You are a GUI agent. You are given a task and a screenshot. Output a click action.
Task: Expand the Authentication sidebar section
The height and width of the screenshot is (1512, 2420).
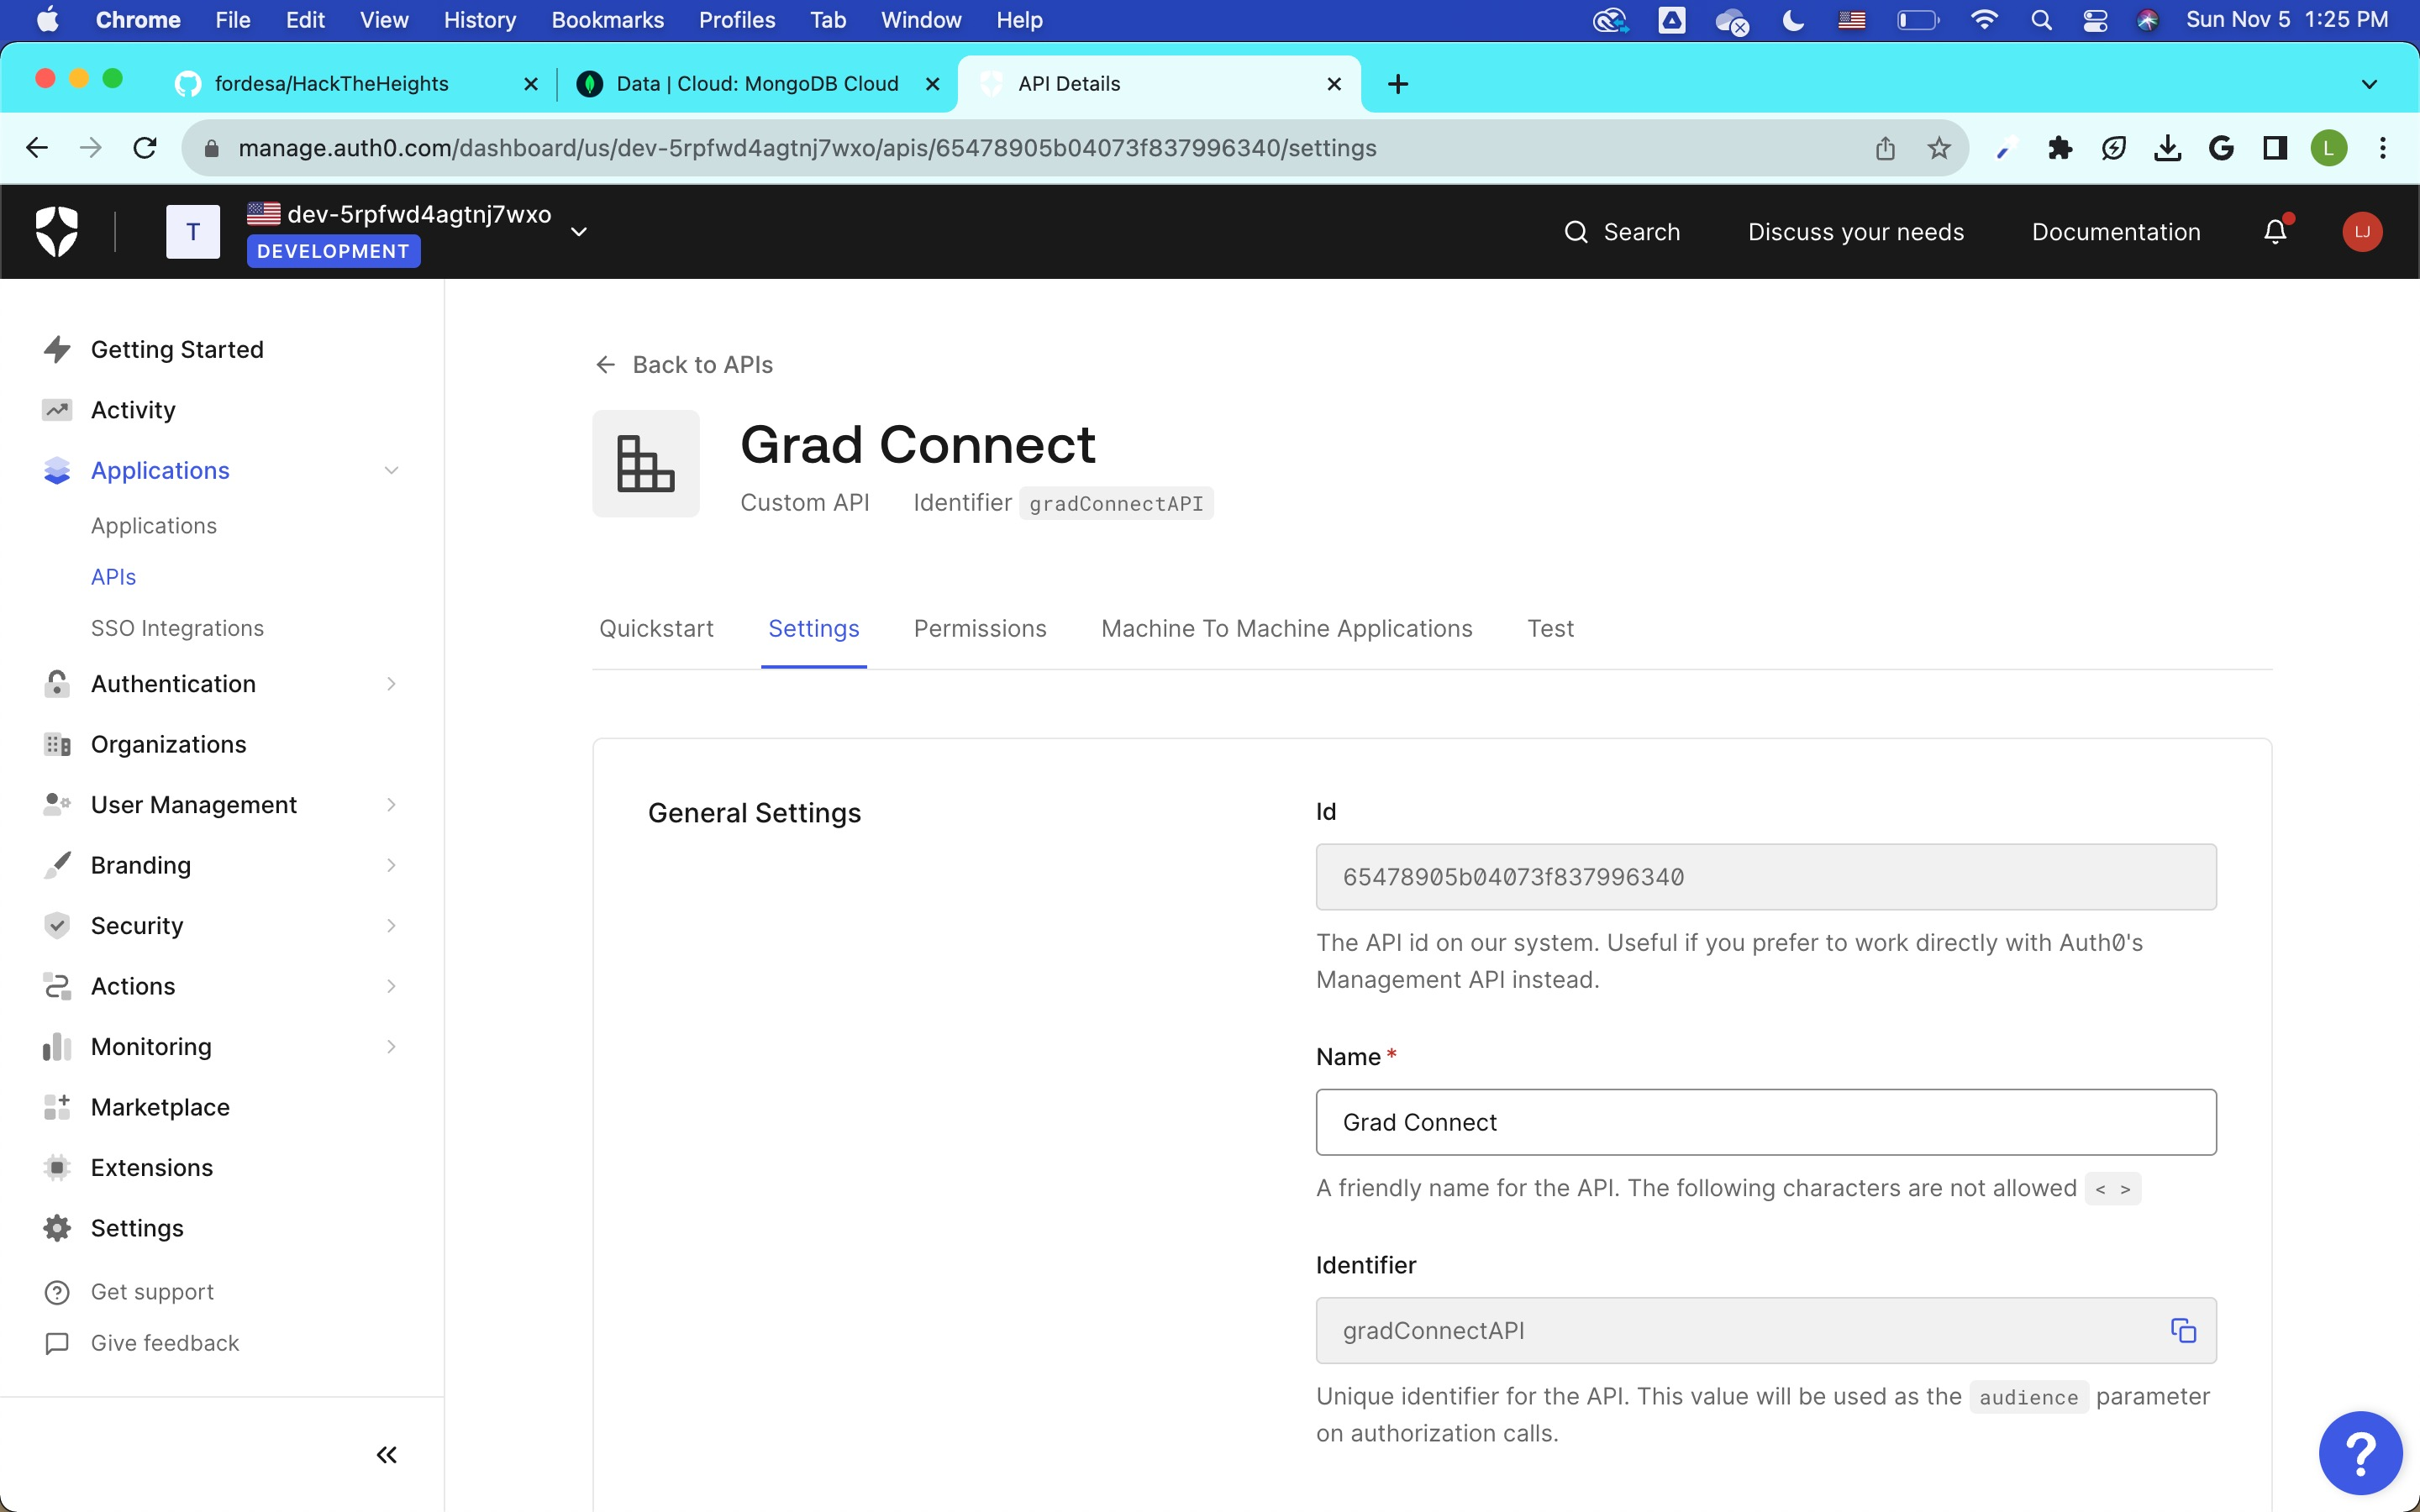point(173,684)
